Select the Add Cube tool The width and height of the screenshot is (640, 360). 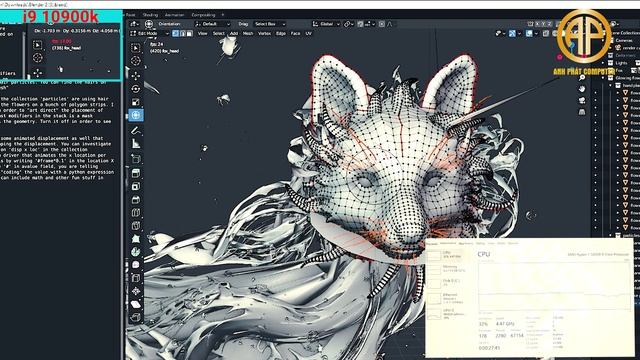136,159
